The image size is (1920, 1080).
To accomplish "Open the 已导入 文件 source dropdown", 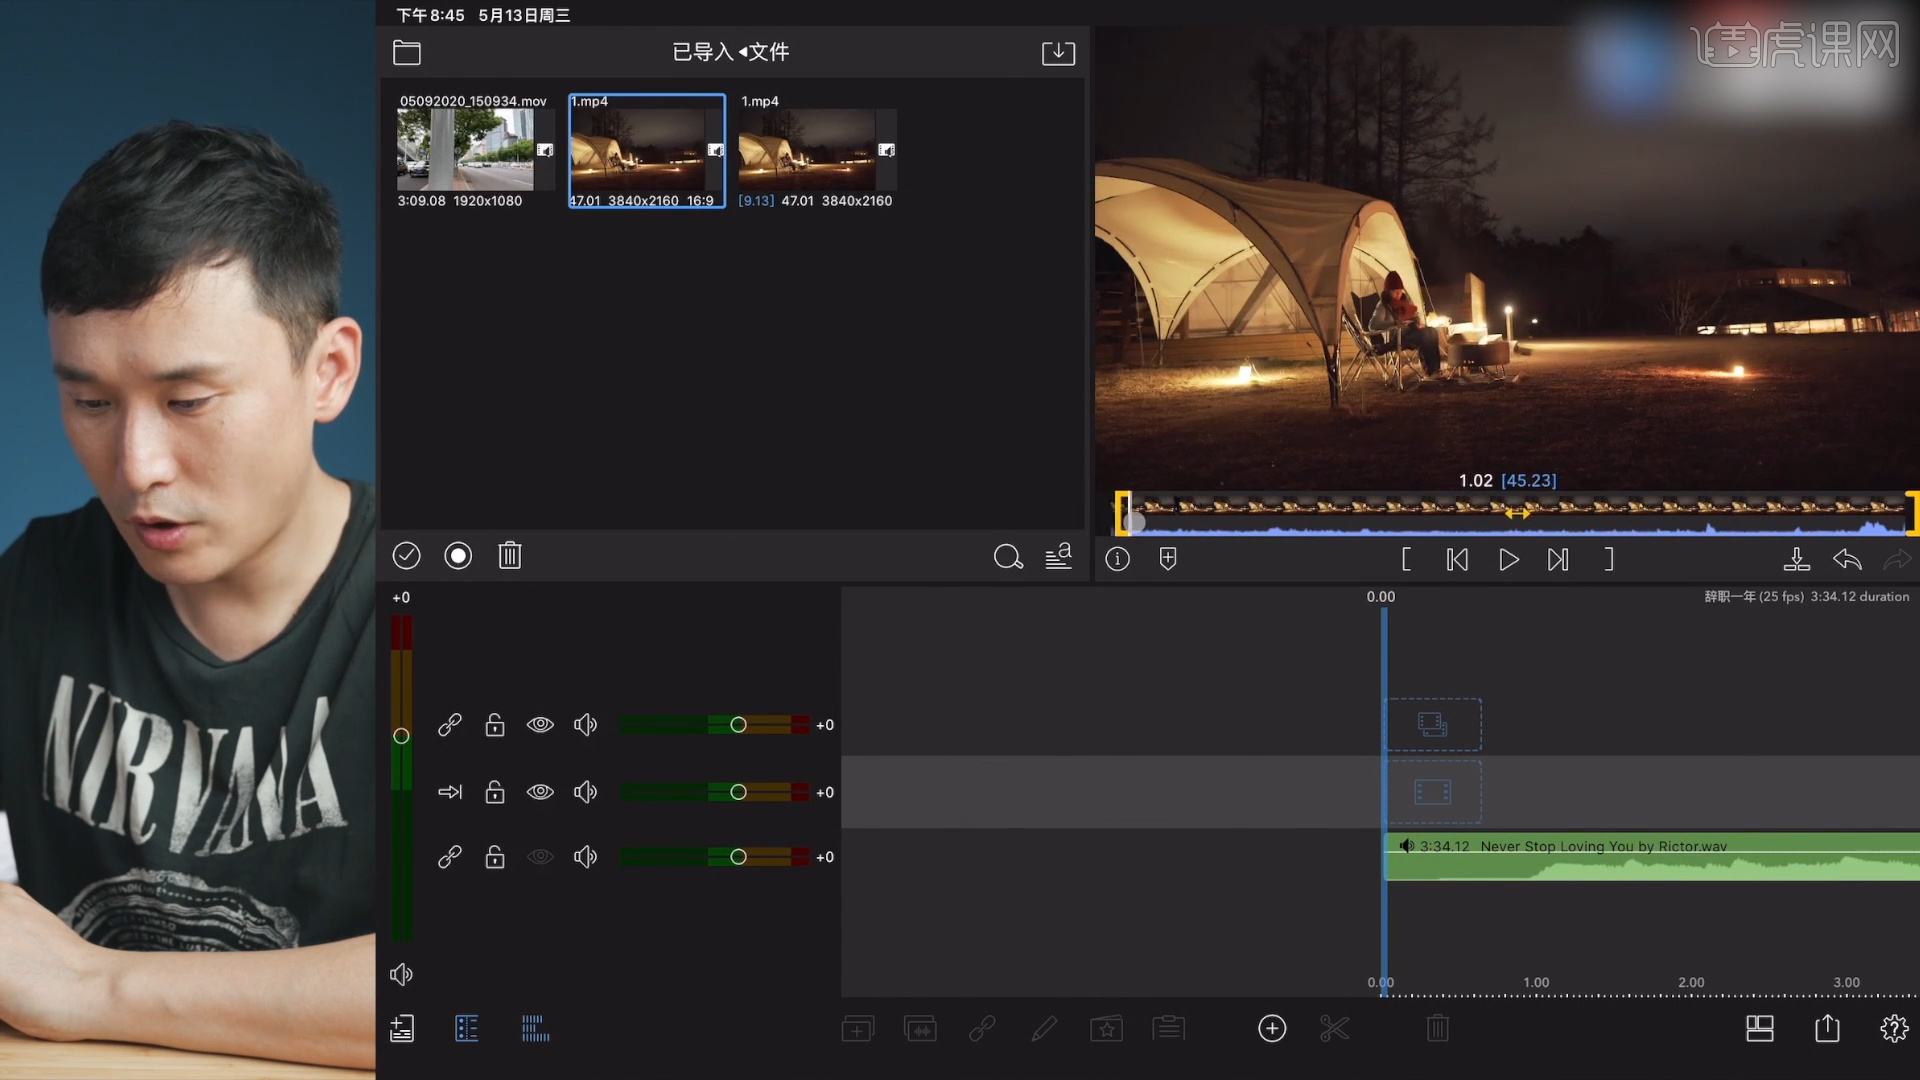I will [x=730, y=52].
